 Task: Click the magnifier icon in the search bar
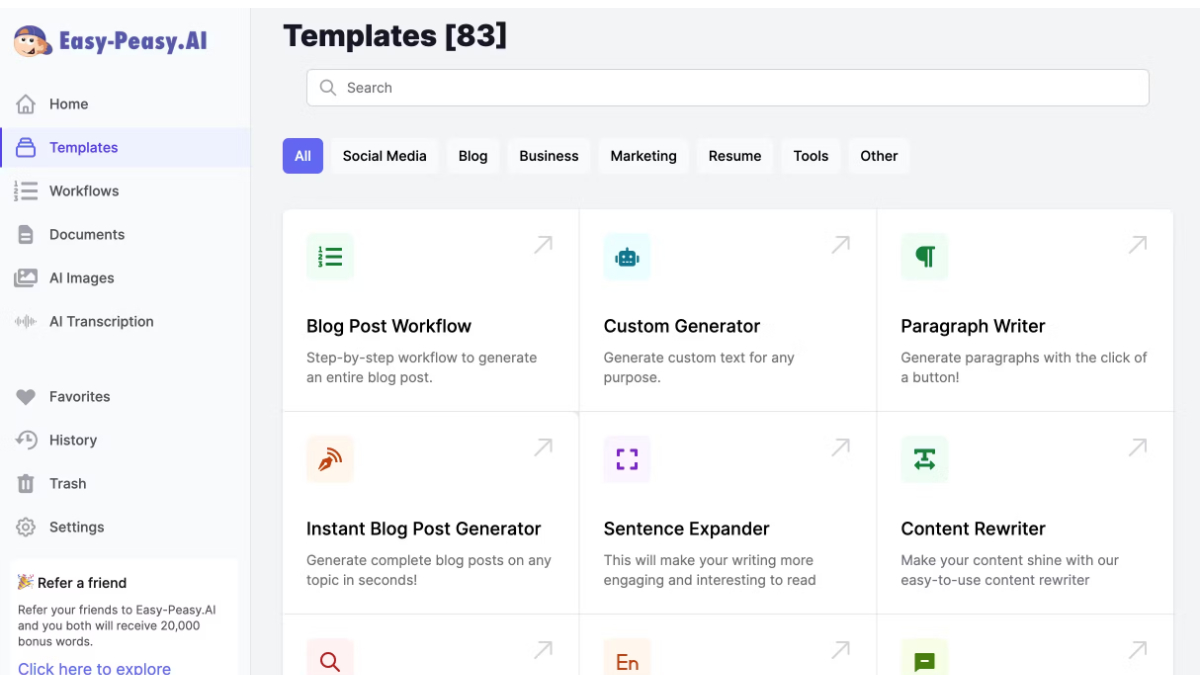tap(327, 88)
